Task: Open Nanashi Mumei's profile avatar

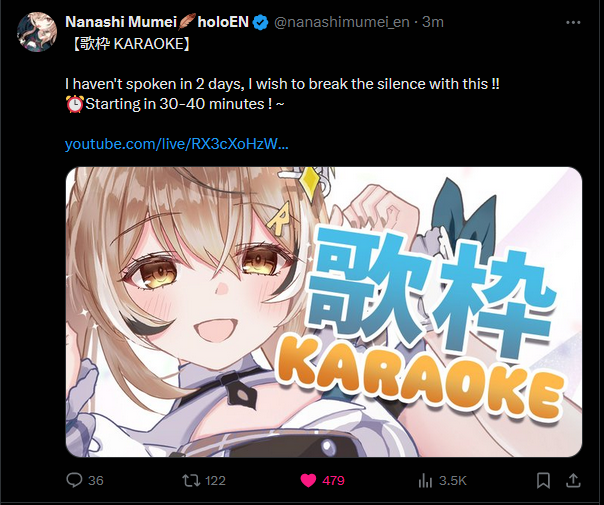Action: pos(37,32)
